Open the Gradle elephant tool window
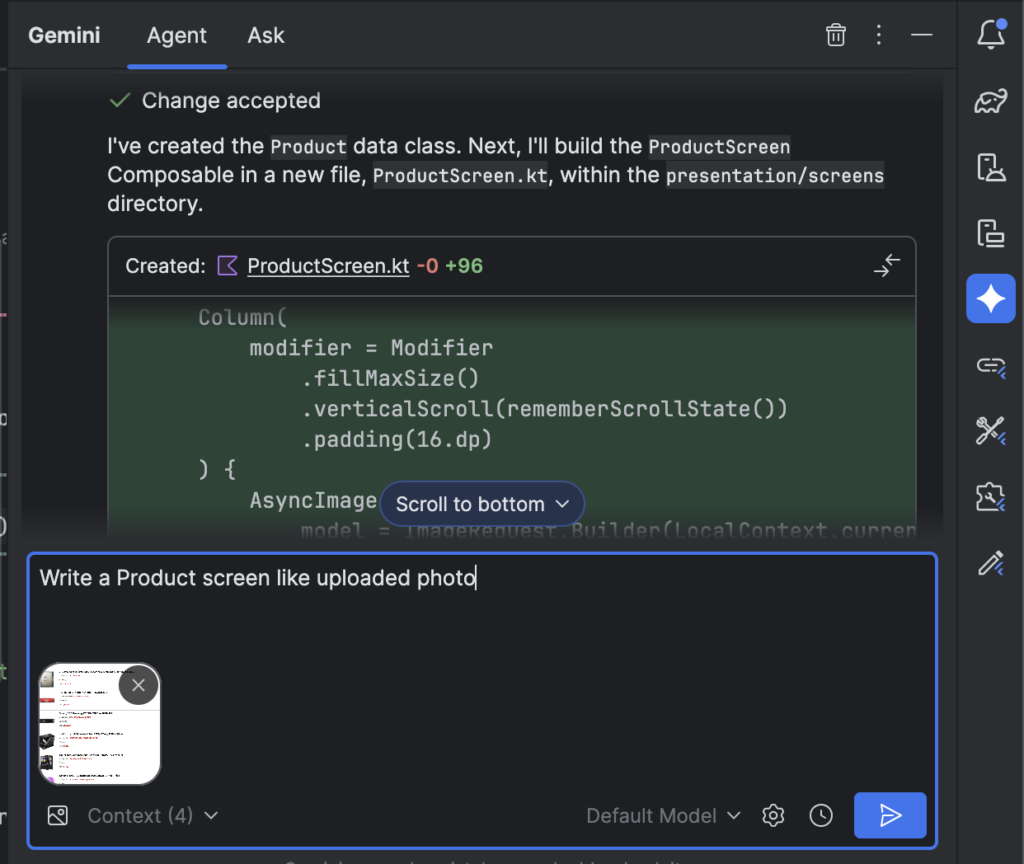The image size is (1024, 864). 990,101
